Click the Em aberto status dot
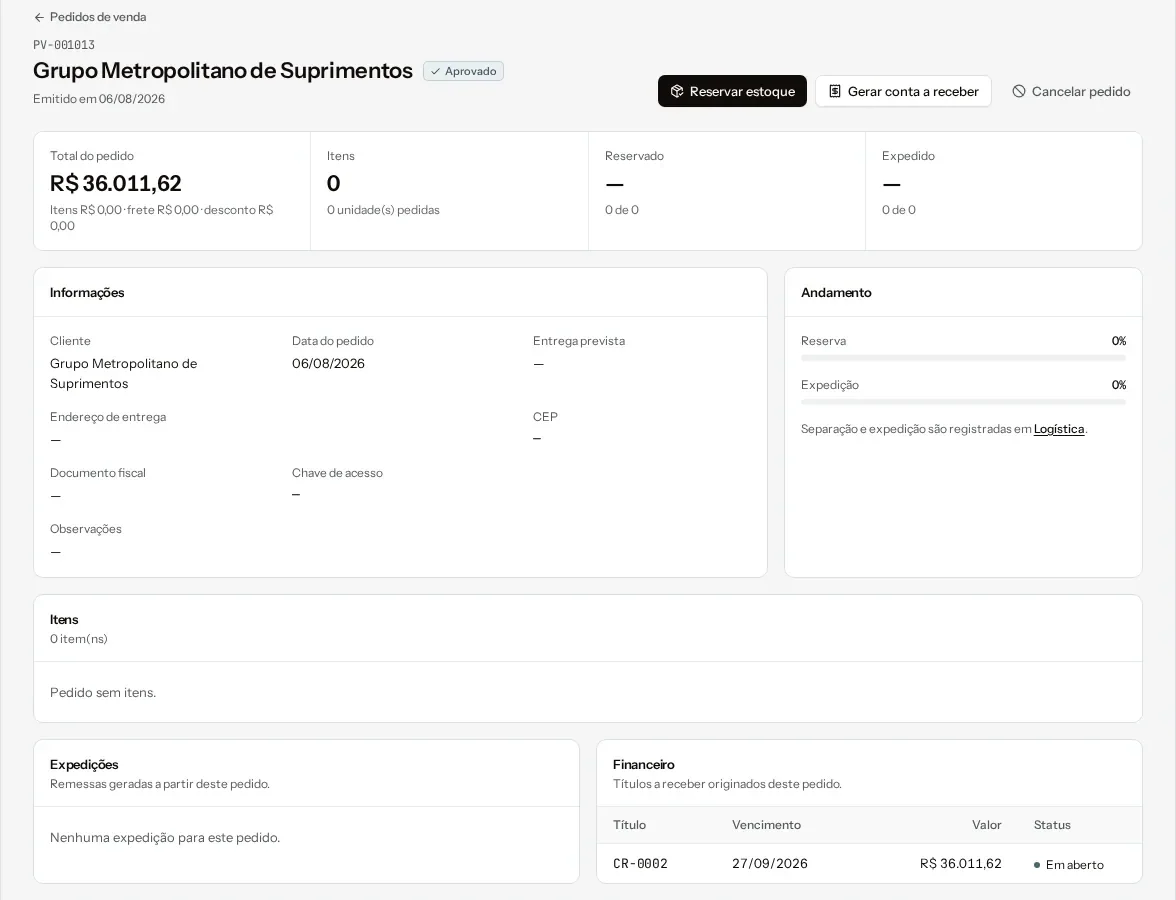Viewport: 1176px width, 900px height. click(x=1037, y=865)
